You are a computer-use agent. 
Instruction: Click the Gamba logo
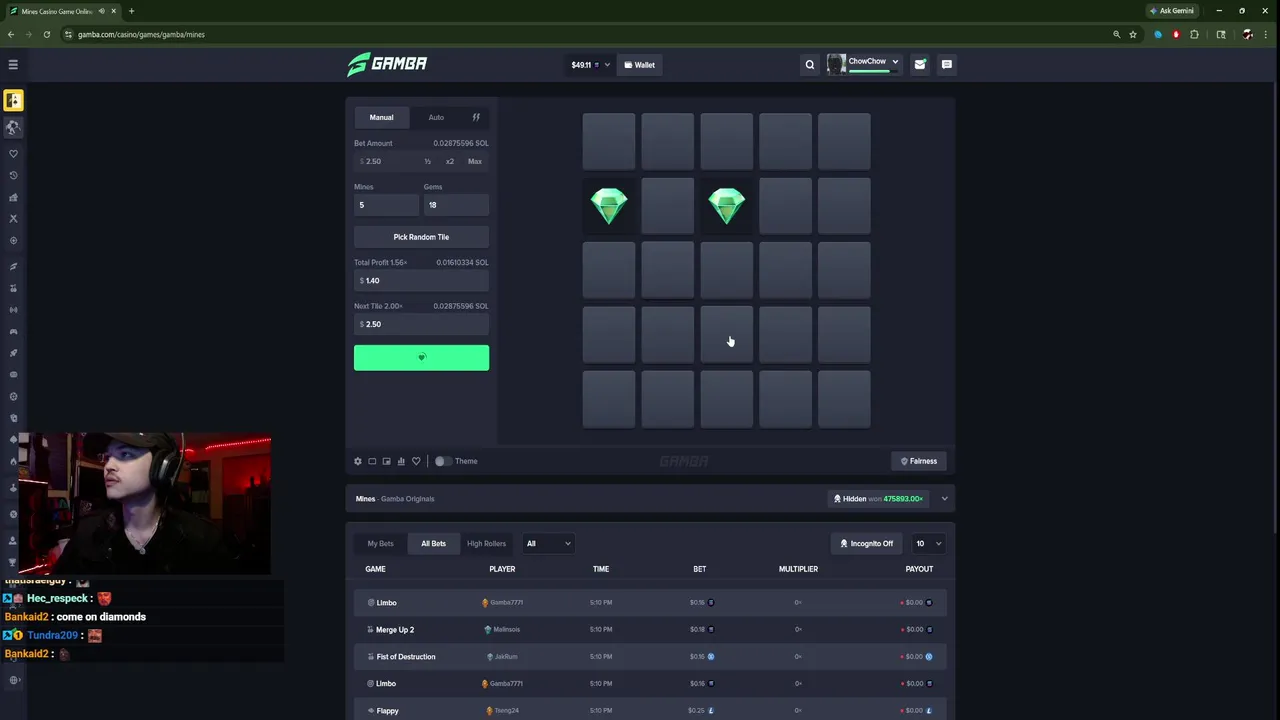coord(387,64)
